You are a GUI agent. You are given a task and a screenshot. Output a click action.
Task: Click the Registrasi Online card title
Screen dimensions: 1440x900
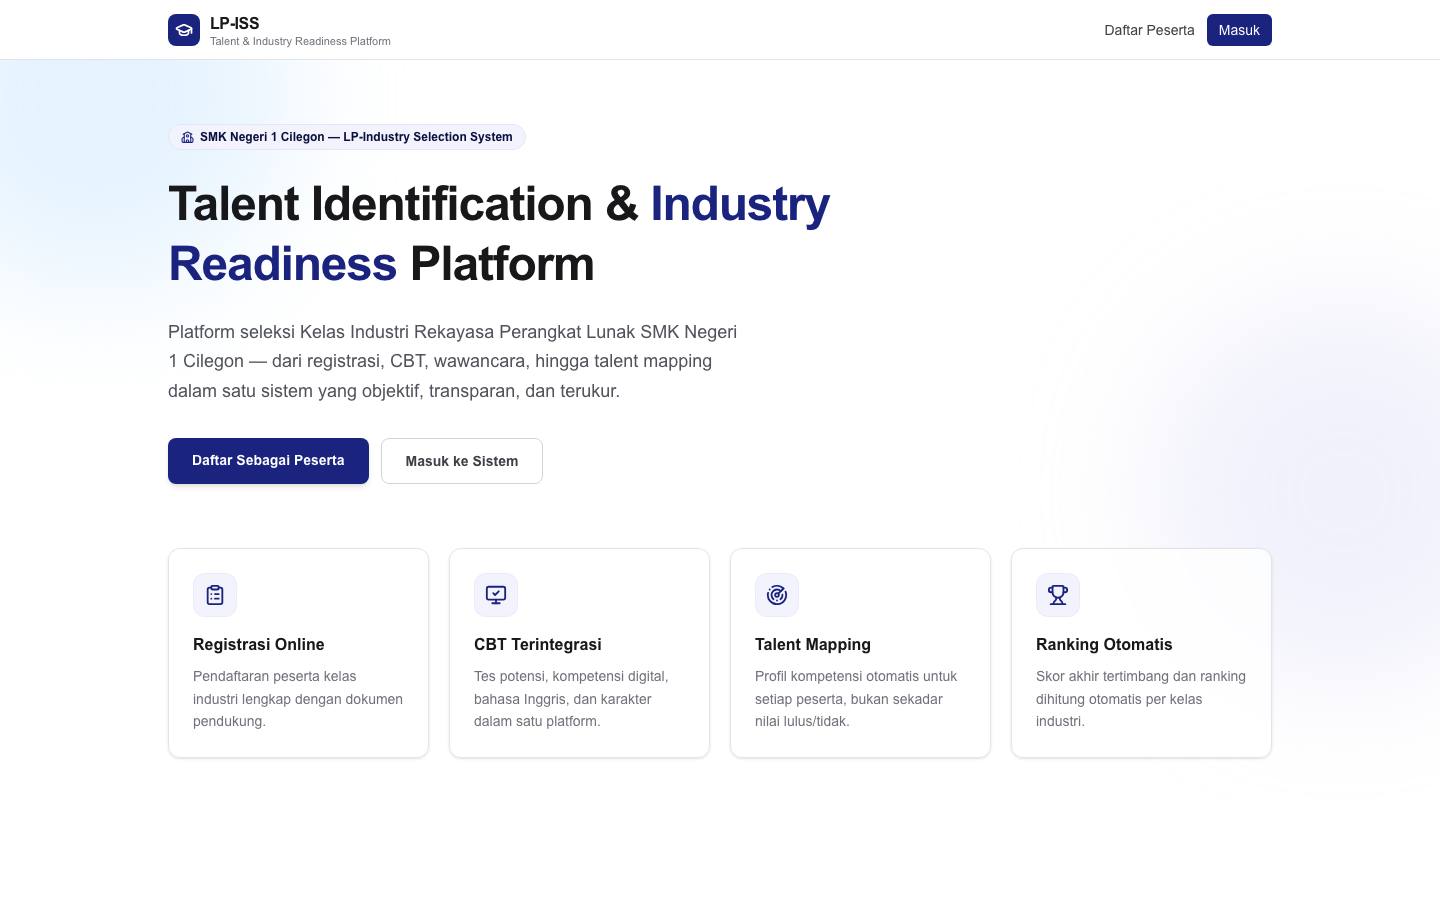259,645
